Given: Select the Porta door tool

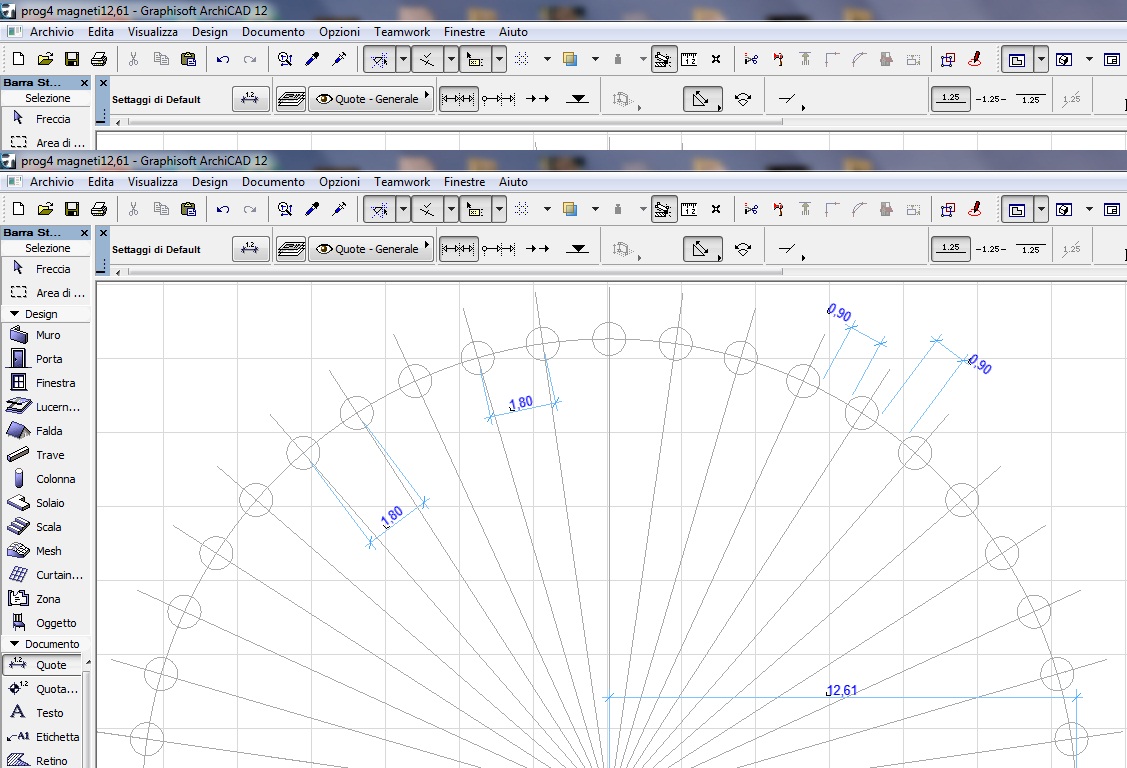Looking at the screenshot, I should (x=48, y=359).
